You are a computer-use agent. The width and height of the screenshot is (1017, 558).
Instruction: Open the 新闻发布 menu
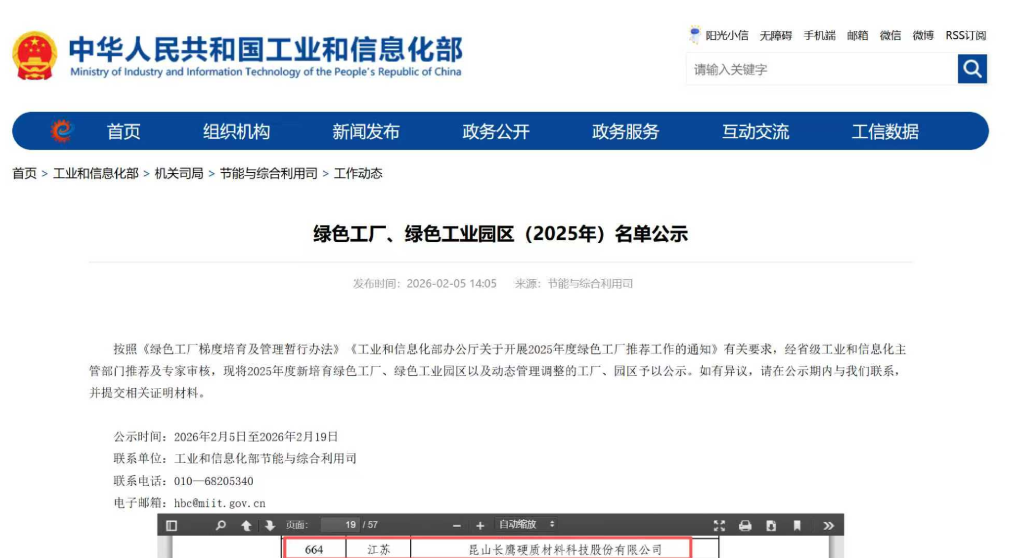tap(366, 132)
